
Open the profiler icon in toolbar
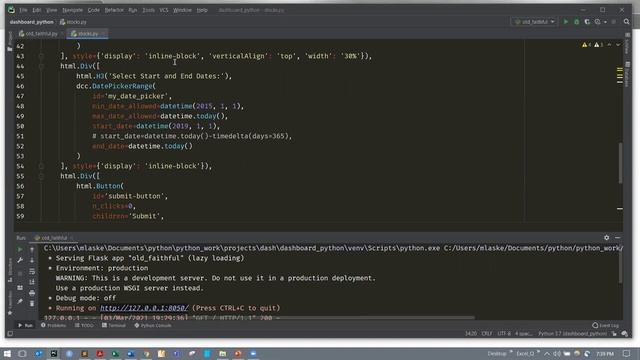[598, 22]
